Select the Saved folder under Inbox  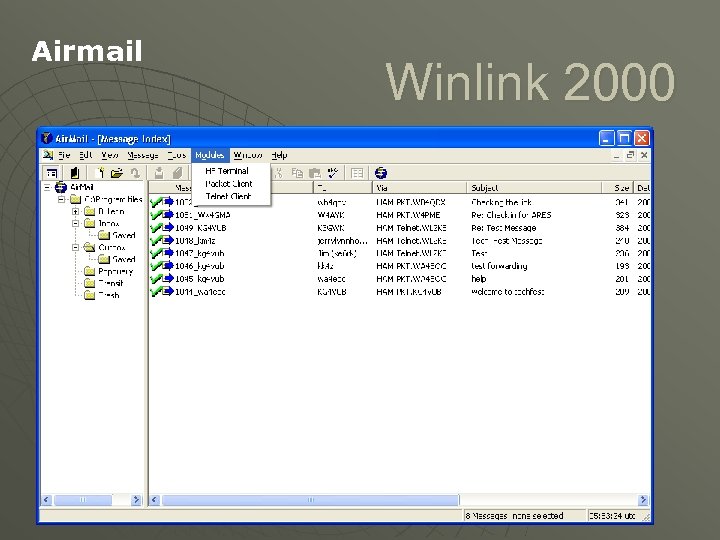[124, 236]
